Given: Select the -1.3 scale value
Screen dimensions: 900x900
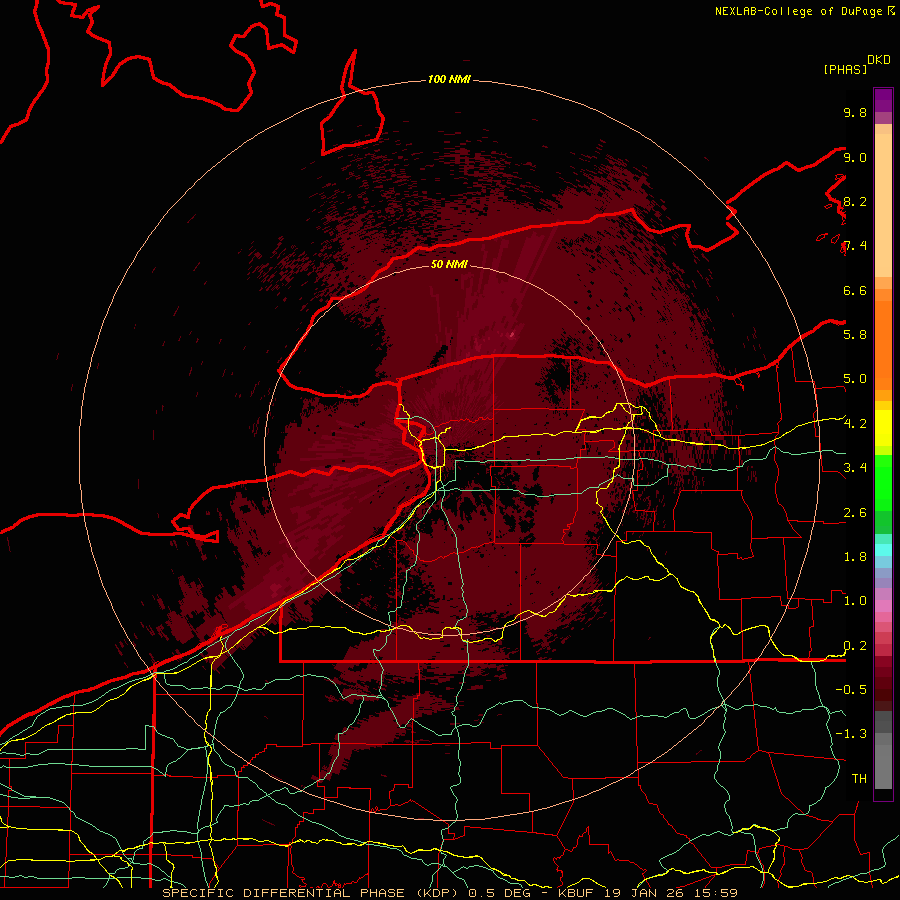Looking at the screenshot, I should point(851,734).
